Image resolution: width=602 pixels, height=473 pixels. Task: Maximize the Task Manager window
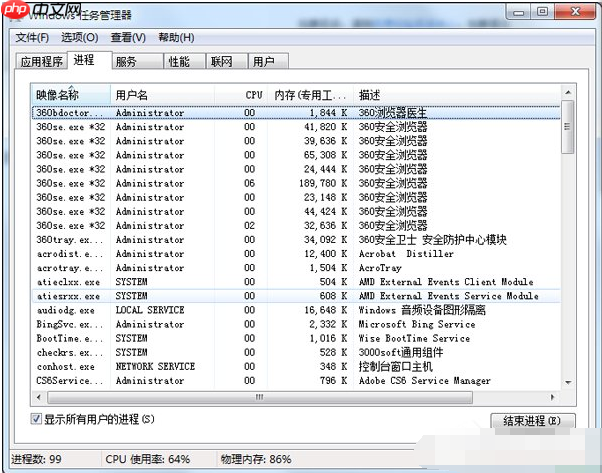[x=542, y=12]
